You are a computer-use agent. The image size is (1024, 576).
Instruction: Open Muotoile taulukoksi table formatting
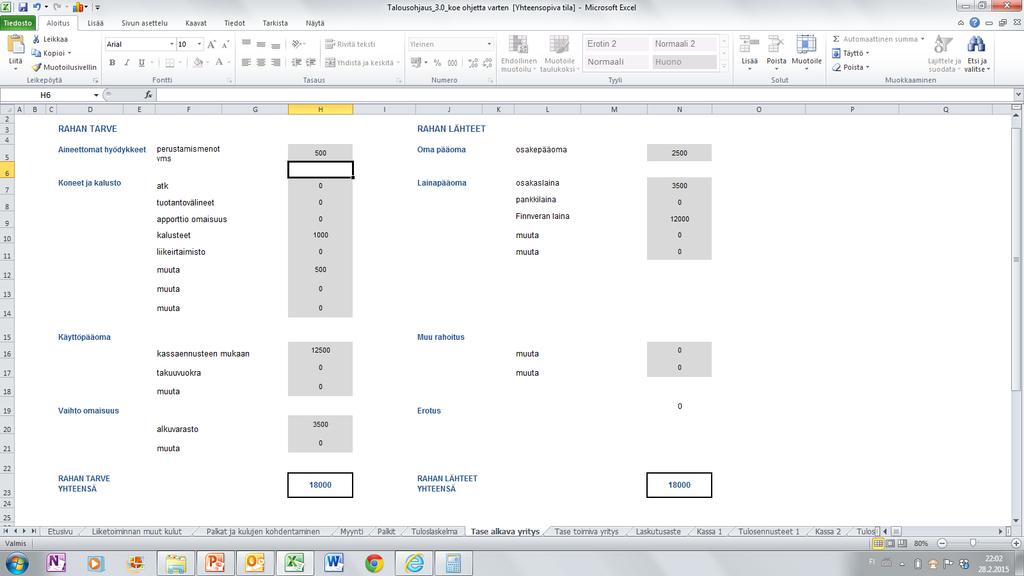click(x=559, y=54)
